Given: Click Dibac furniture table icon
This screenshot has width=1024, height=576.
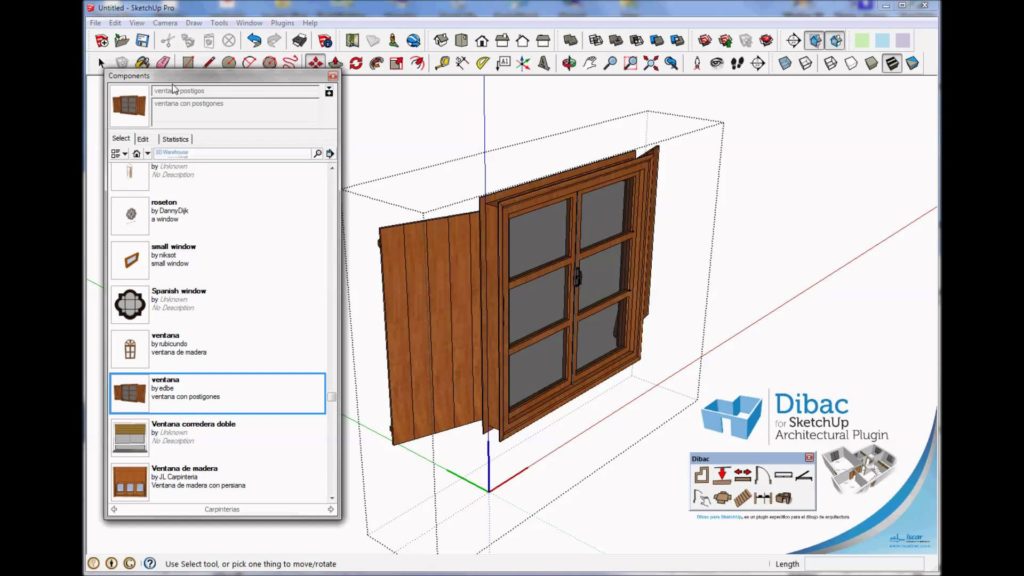Looking at the screenshot, I should [x=722, y=498].
